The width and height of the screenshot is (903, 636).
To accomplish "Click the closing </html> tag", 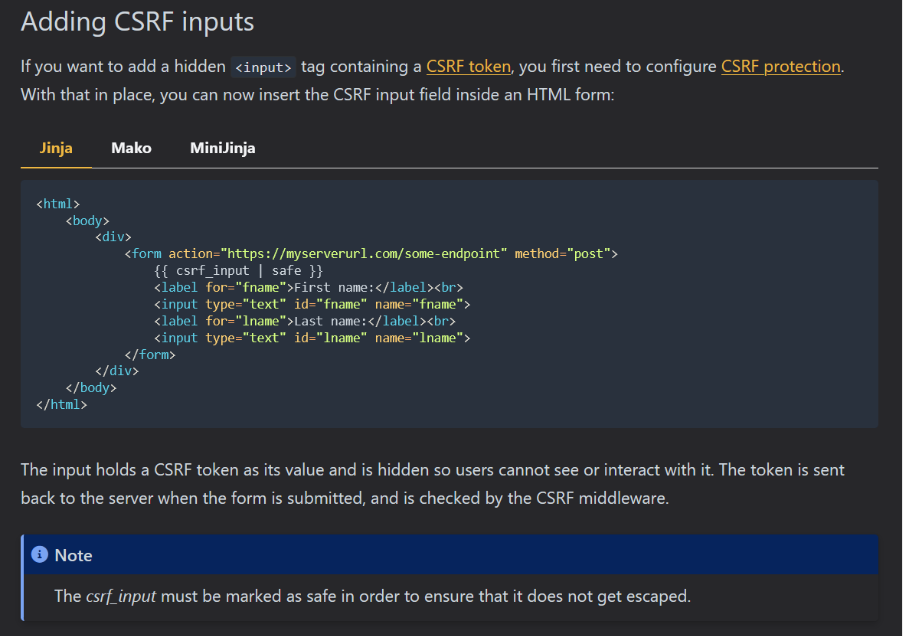I will [62, 405].
